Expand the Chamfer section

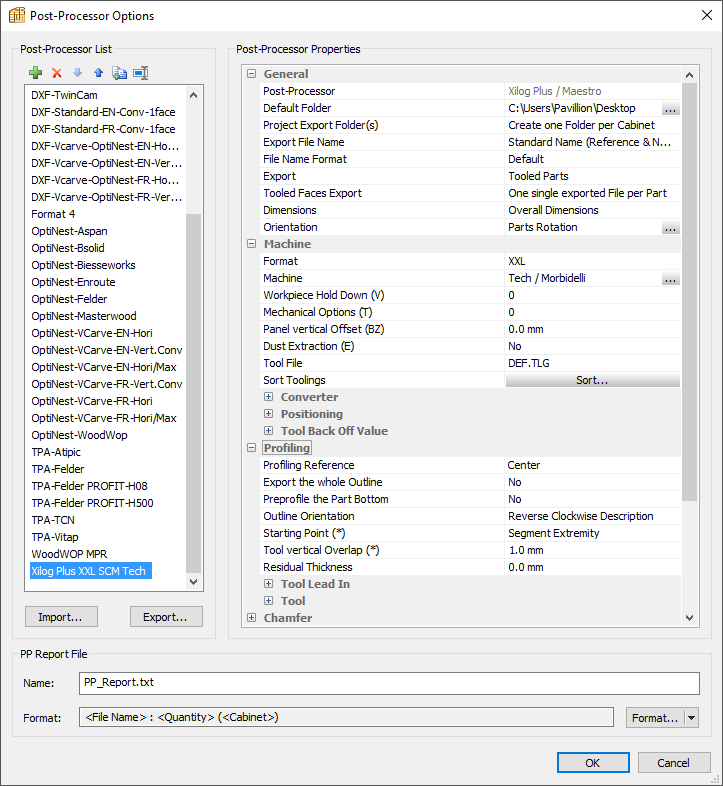[252, 618]
